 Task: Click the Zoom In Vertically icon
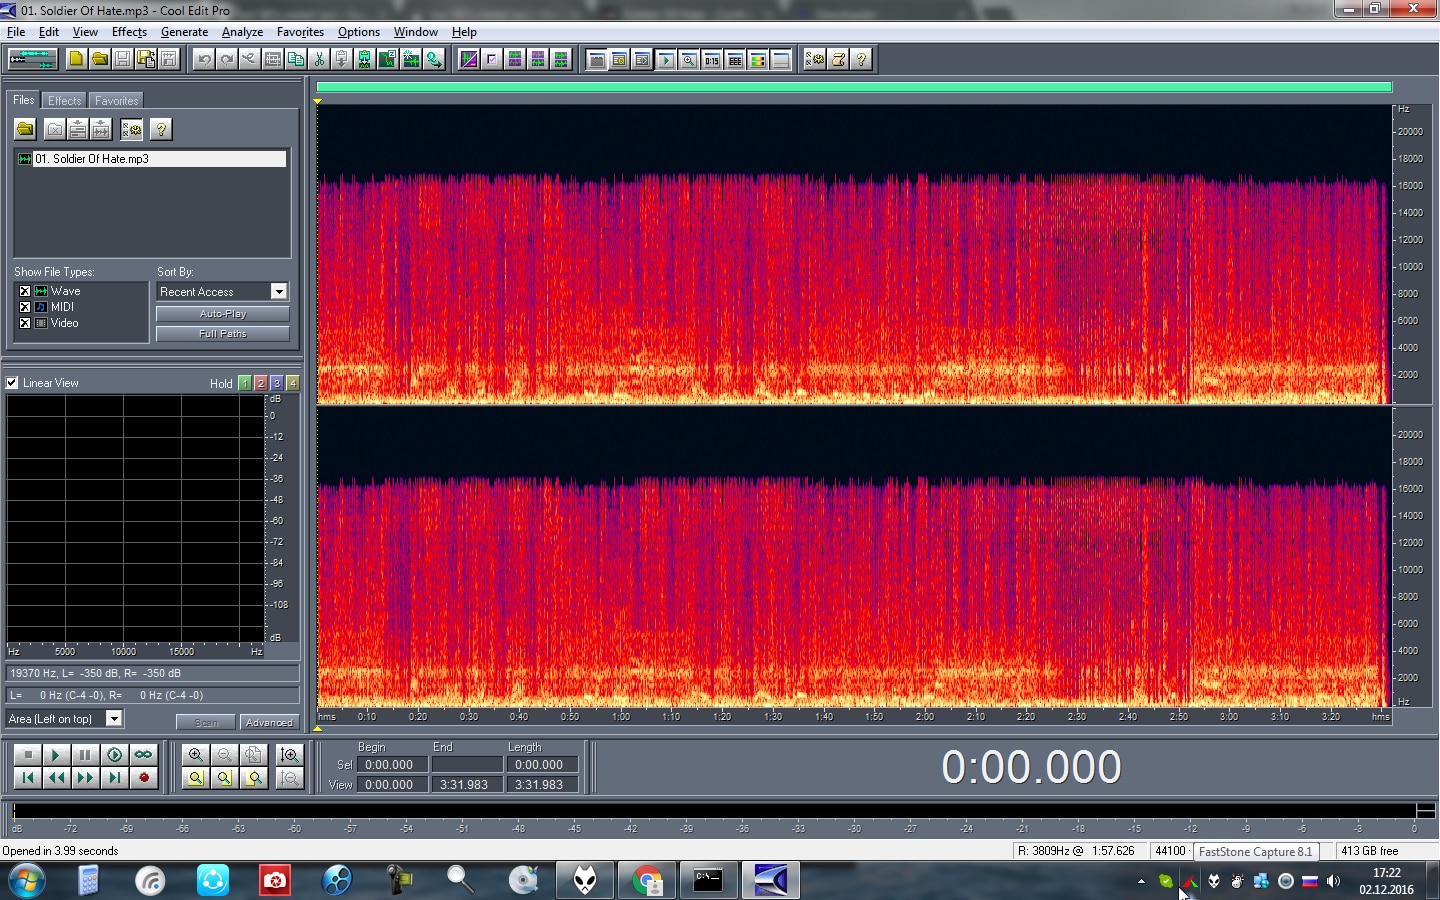290,755
